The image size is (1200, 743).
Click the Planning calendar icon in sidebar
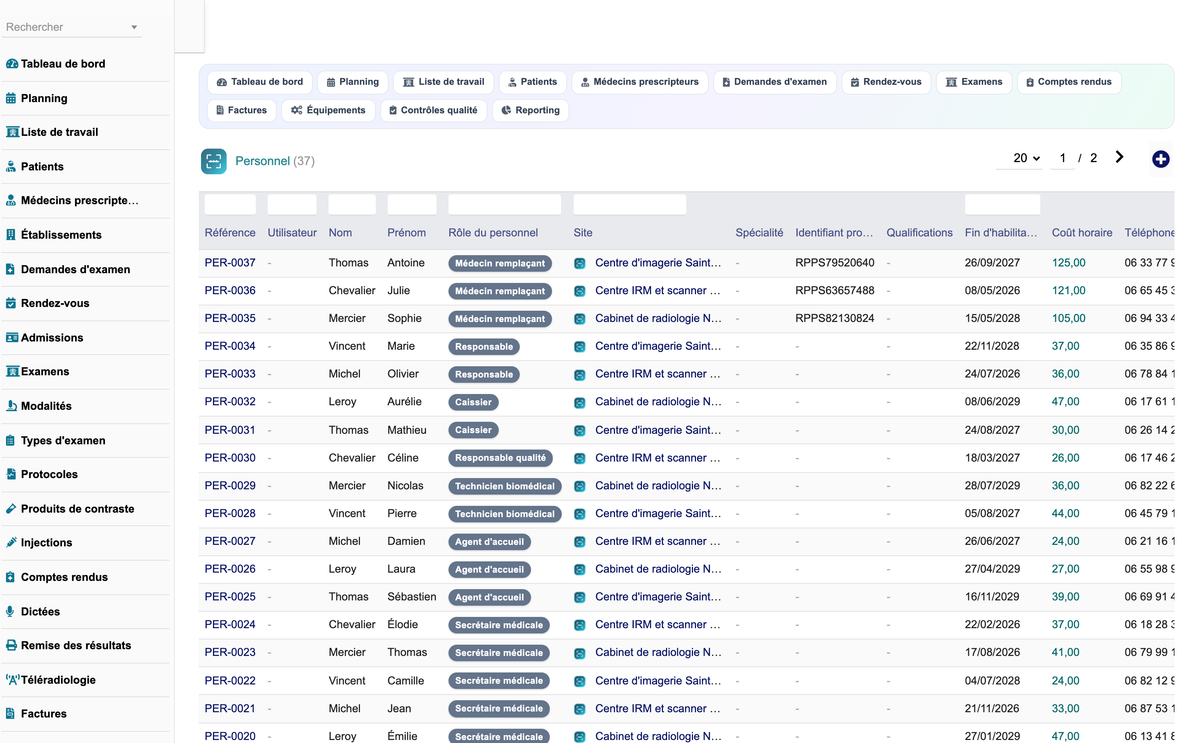pos(11,98)
